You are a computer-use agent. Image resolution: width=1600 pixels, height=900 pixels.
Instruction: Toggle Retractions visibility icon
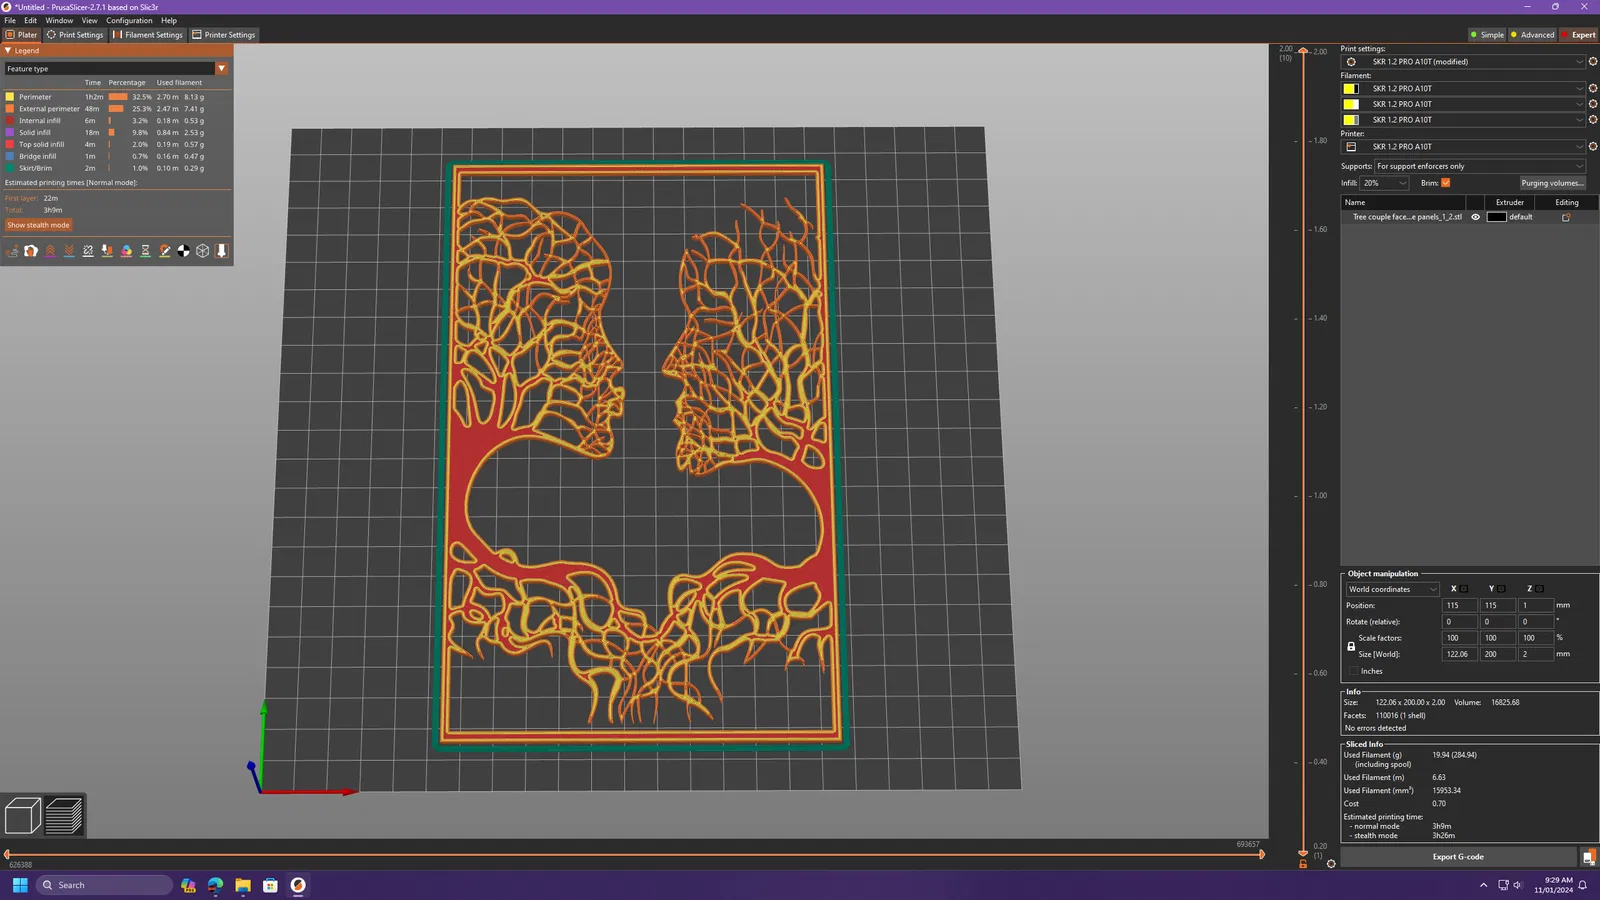[x=50, y=251]
